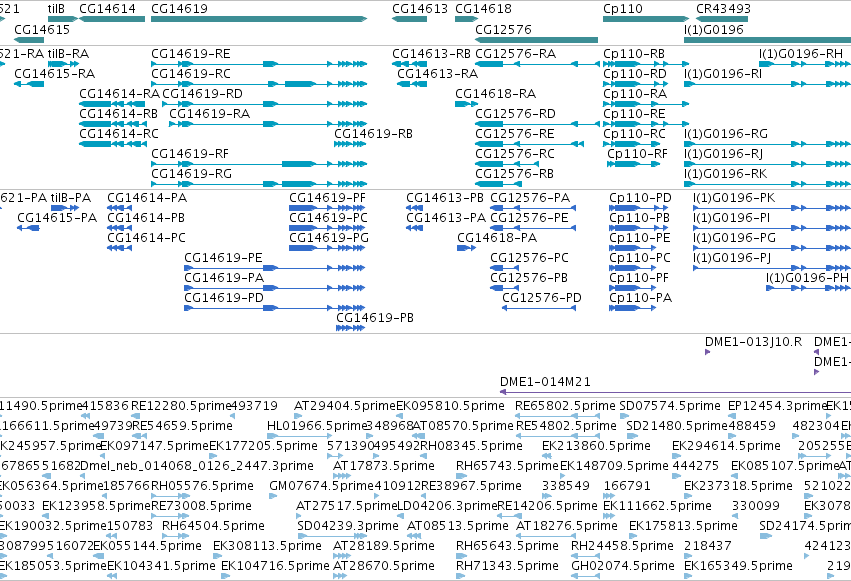
Task: Select the CG14618-PA protein label
Action: pos(497,238)
